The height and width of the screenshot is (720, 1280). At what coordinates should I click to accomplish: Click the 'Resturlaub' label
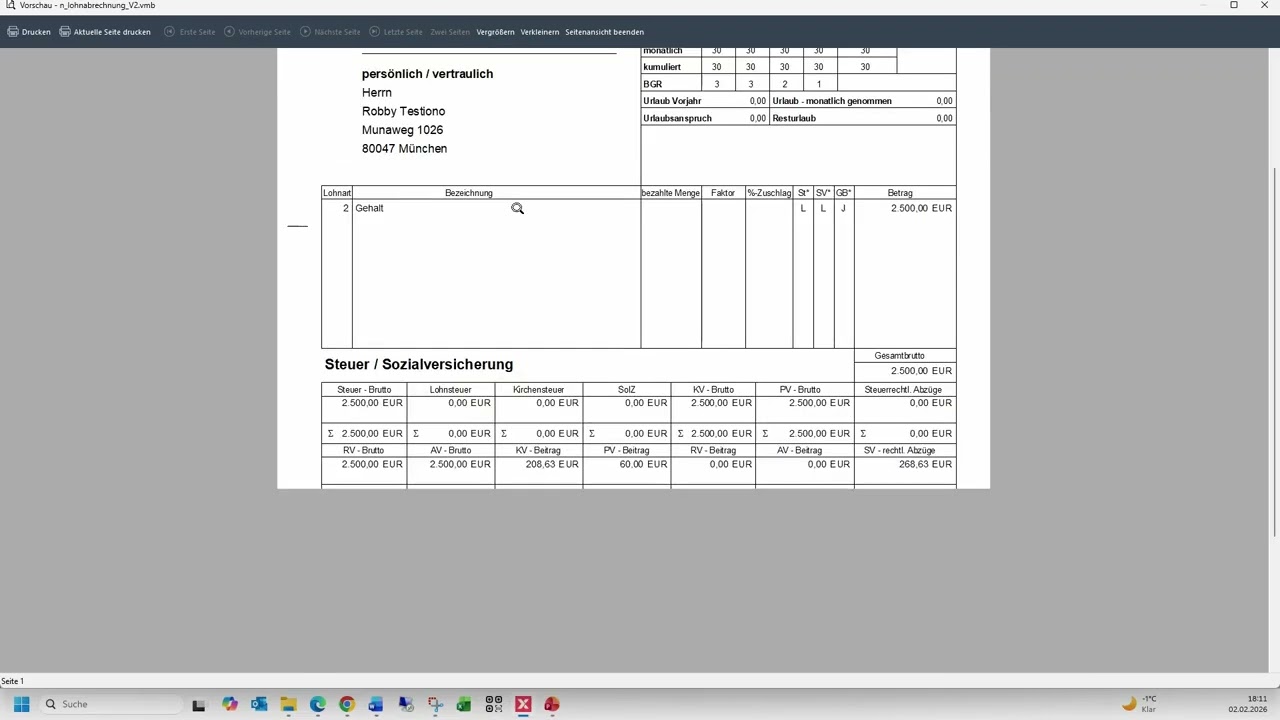794,118
